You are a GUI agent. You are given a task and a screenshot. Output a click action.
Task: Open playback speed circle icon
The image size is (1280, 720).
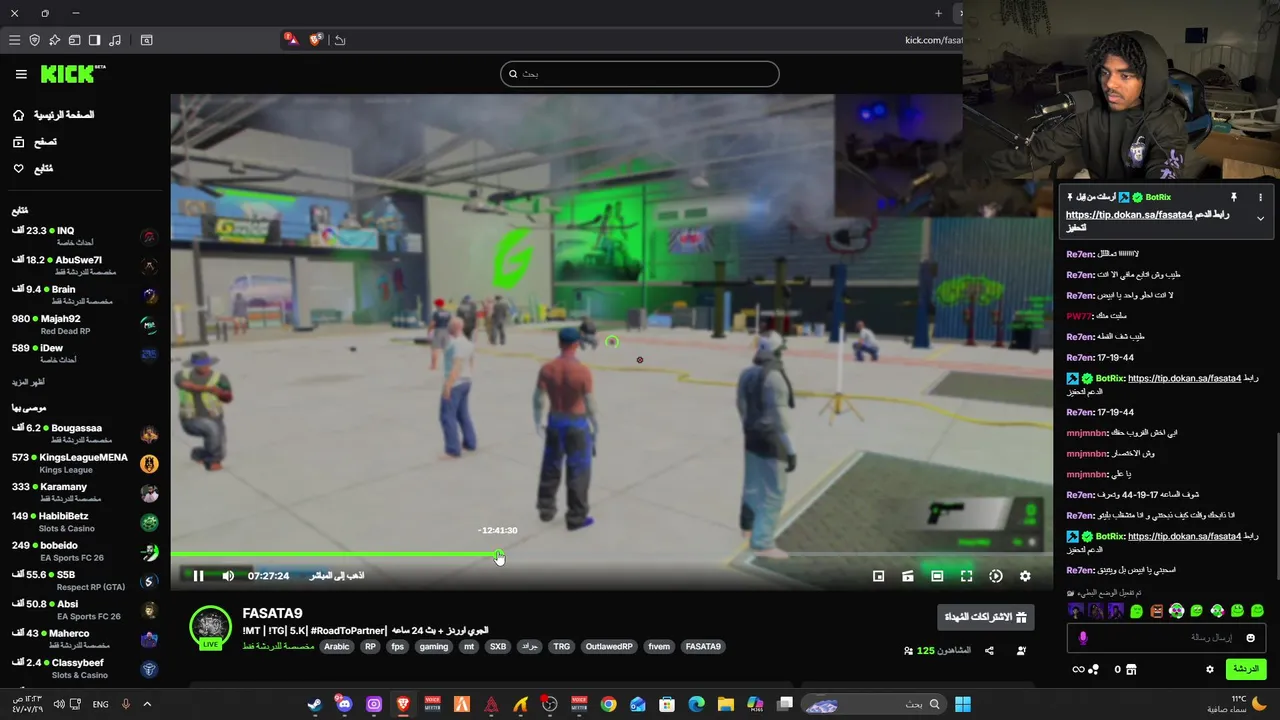(x=996, y=576)
